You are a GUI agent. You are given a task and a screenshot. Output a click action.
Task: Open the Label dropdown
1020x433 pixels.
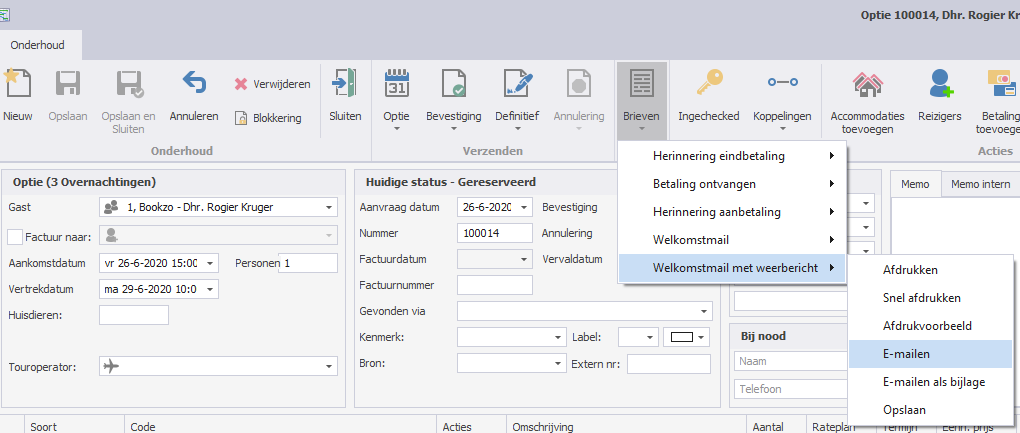[650, 337]
